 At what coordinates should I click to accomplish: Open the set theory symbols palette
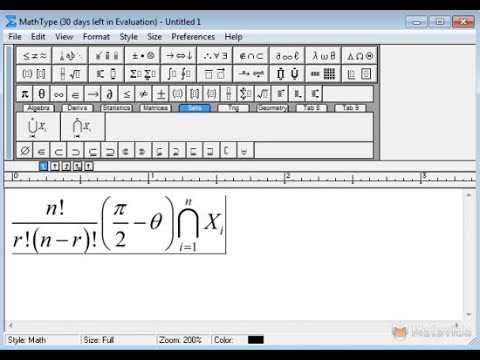pos(251,56)
